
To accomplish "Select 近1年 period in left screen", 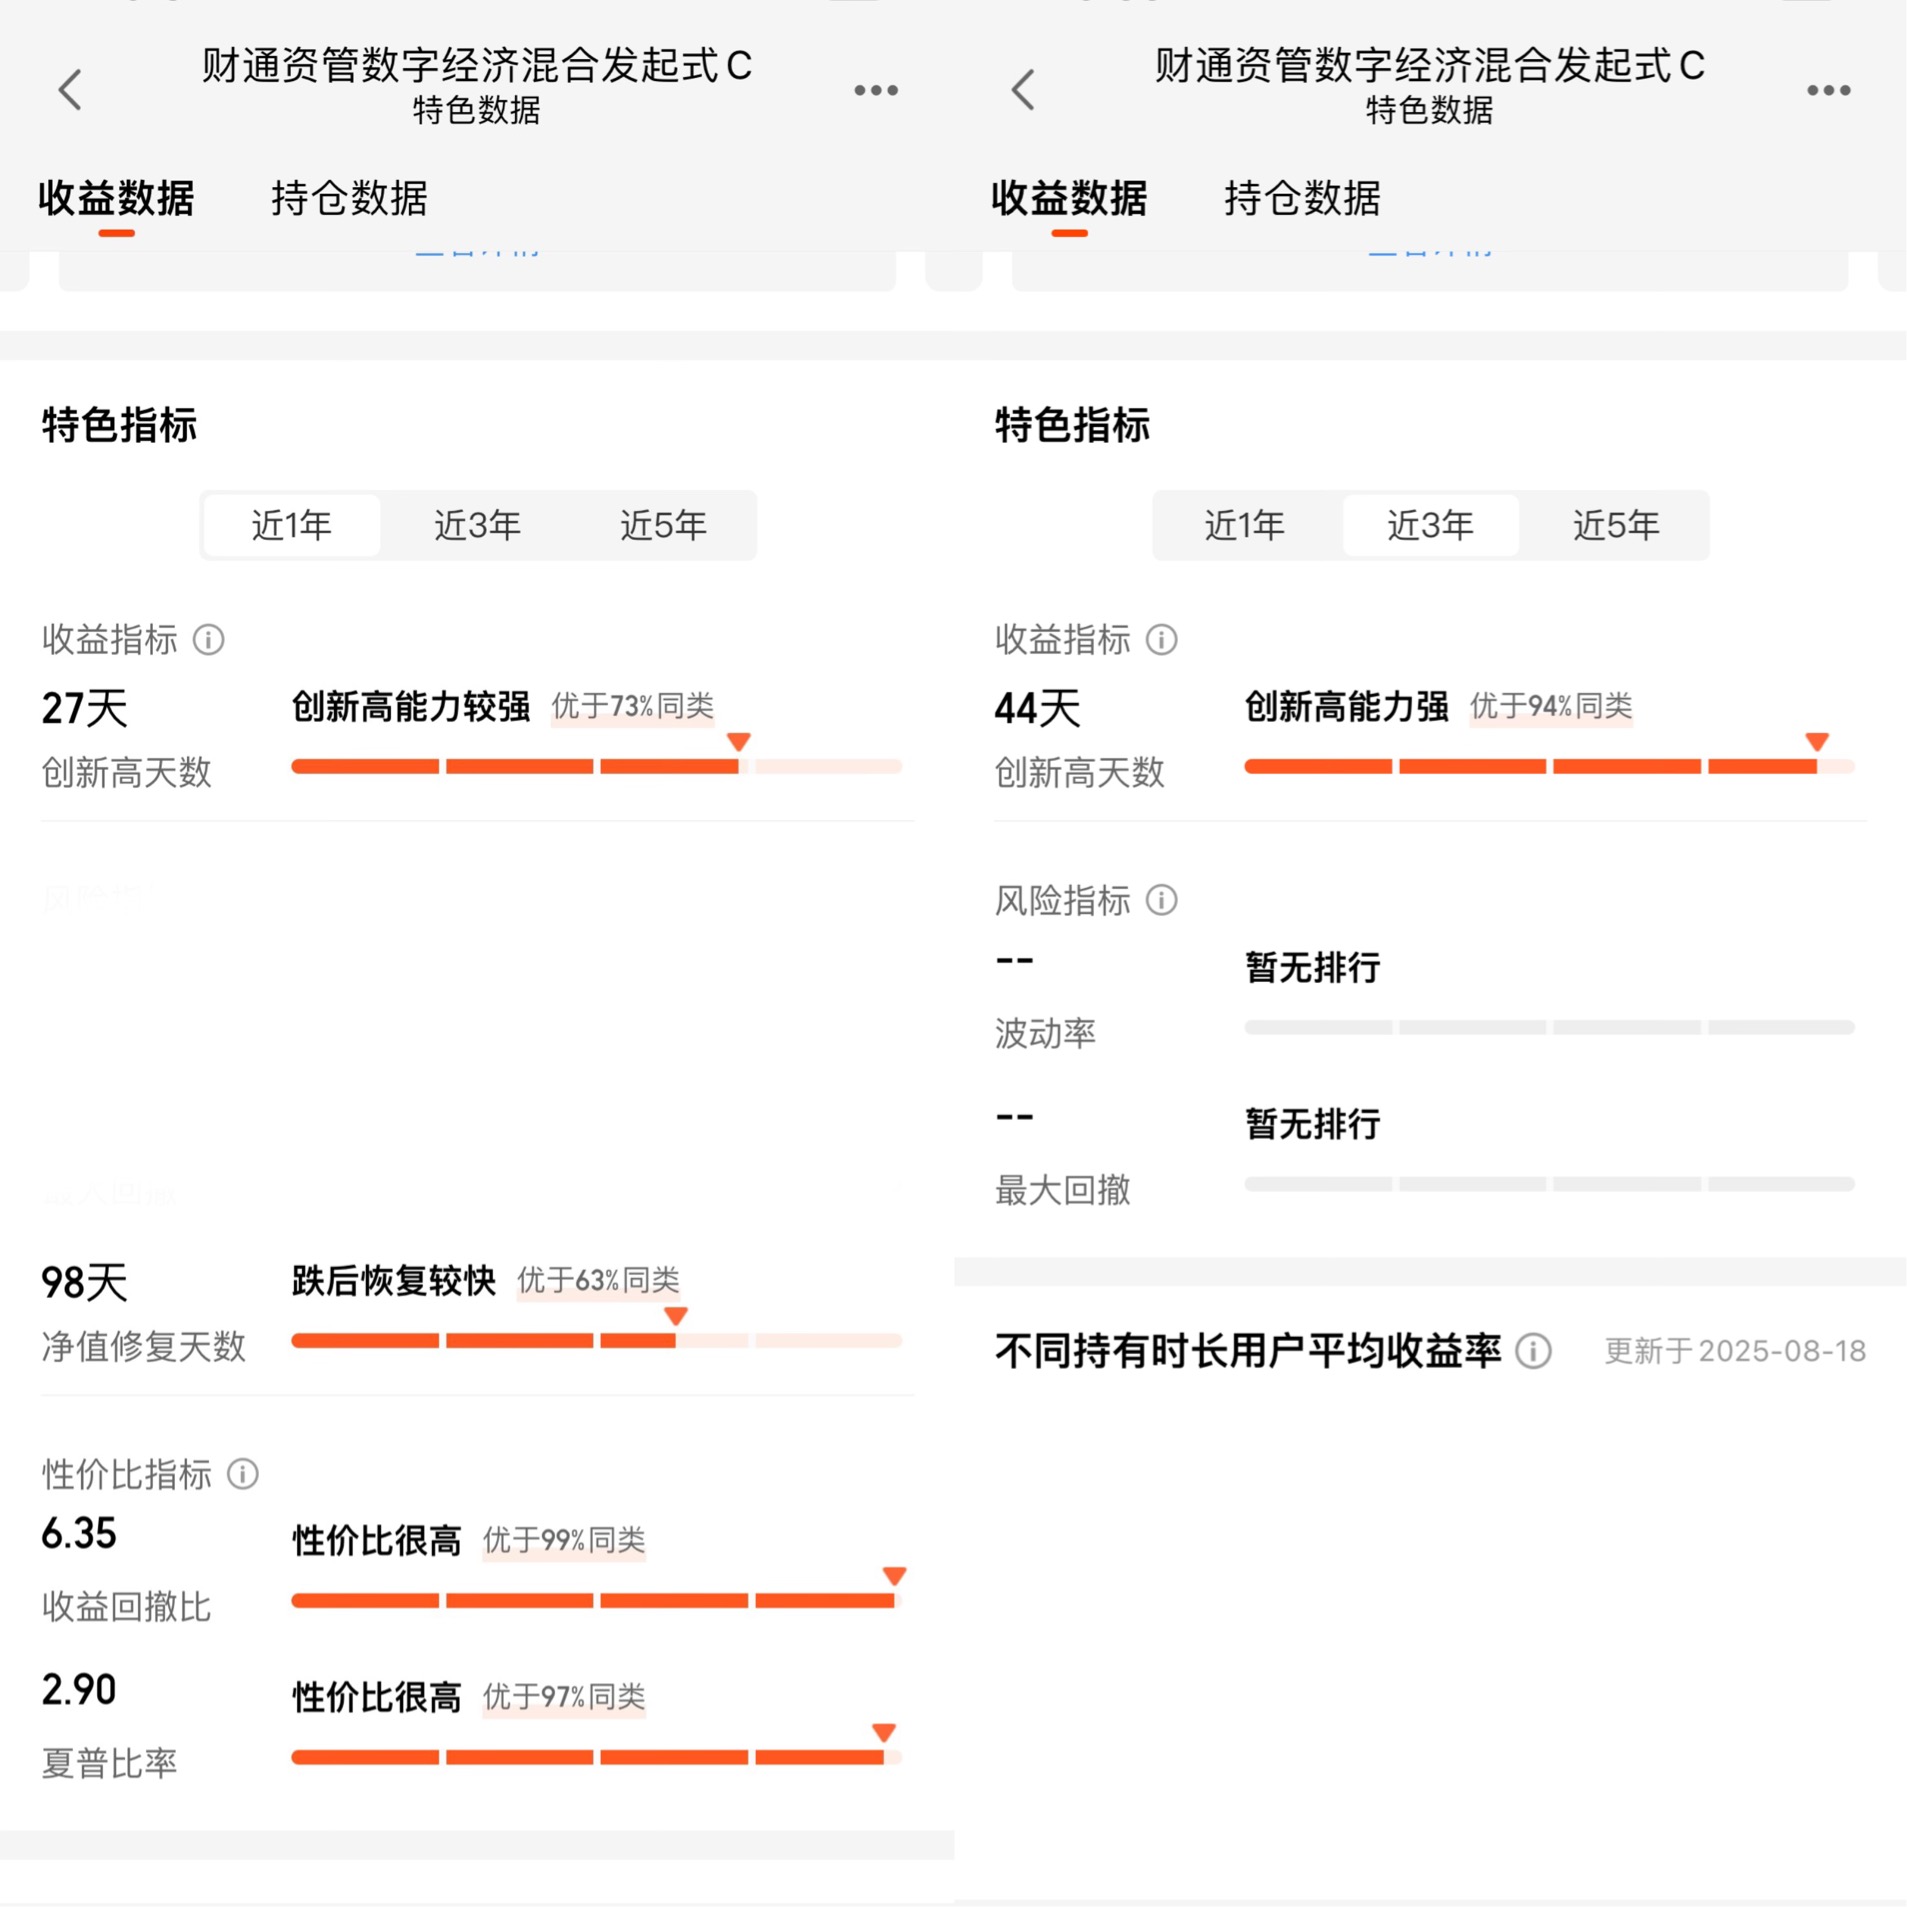I will (x=291, y=525).
